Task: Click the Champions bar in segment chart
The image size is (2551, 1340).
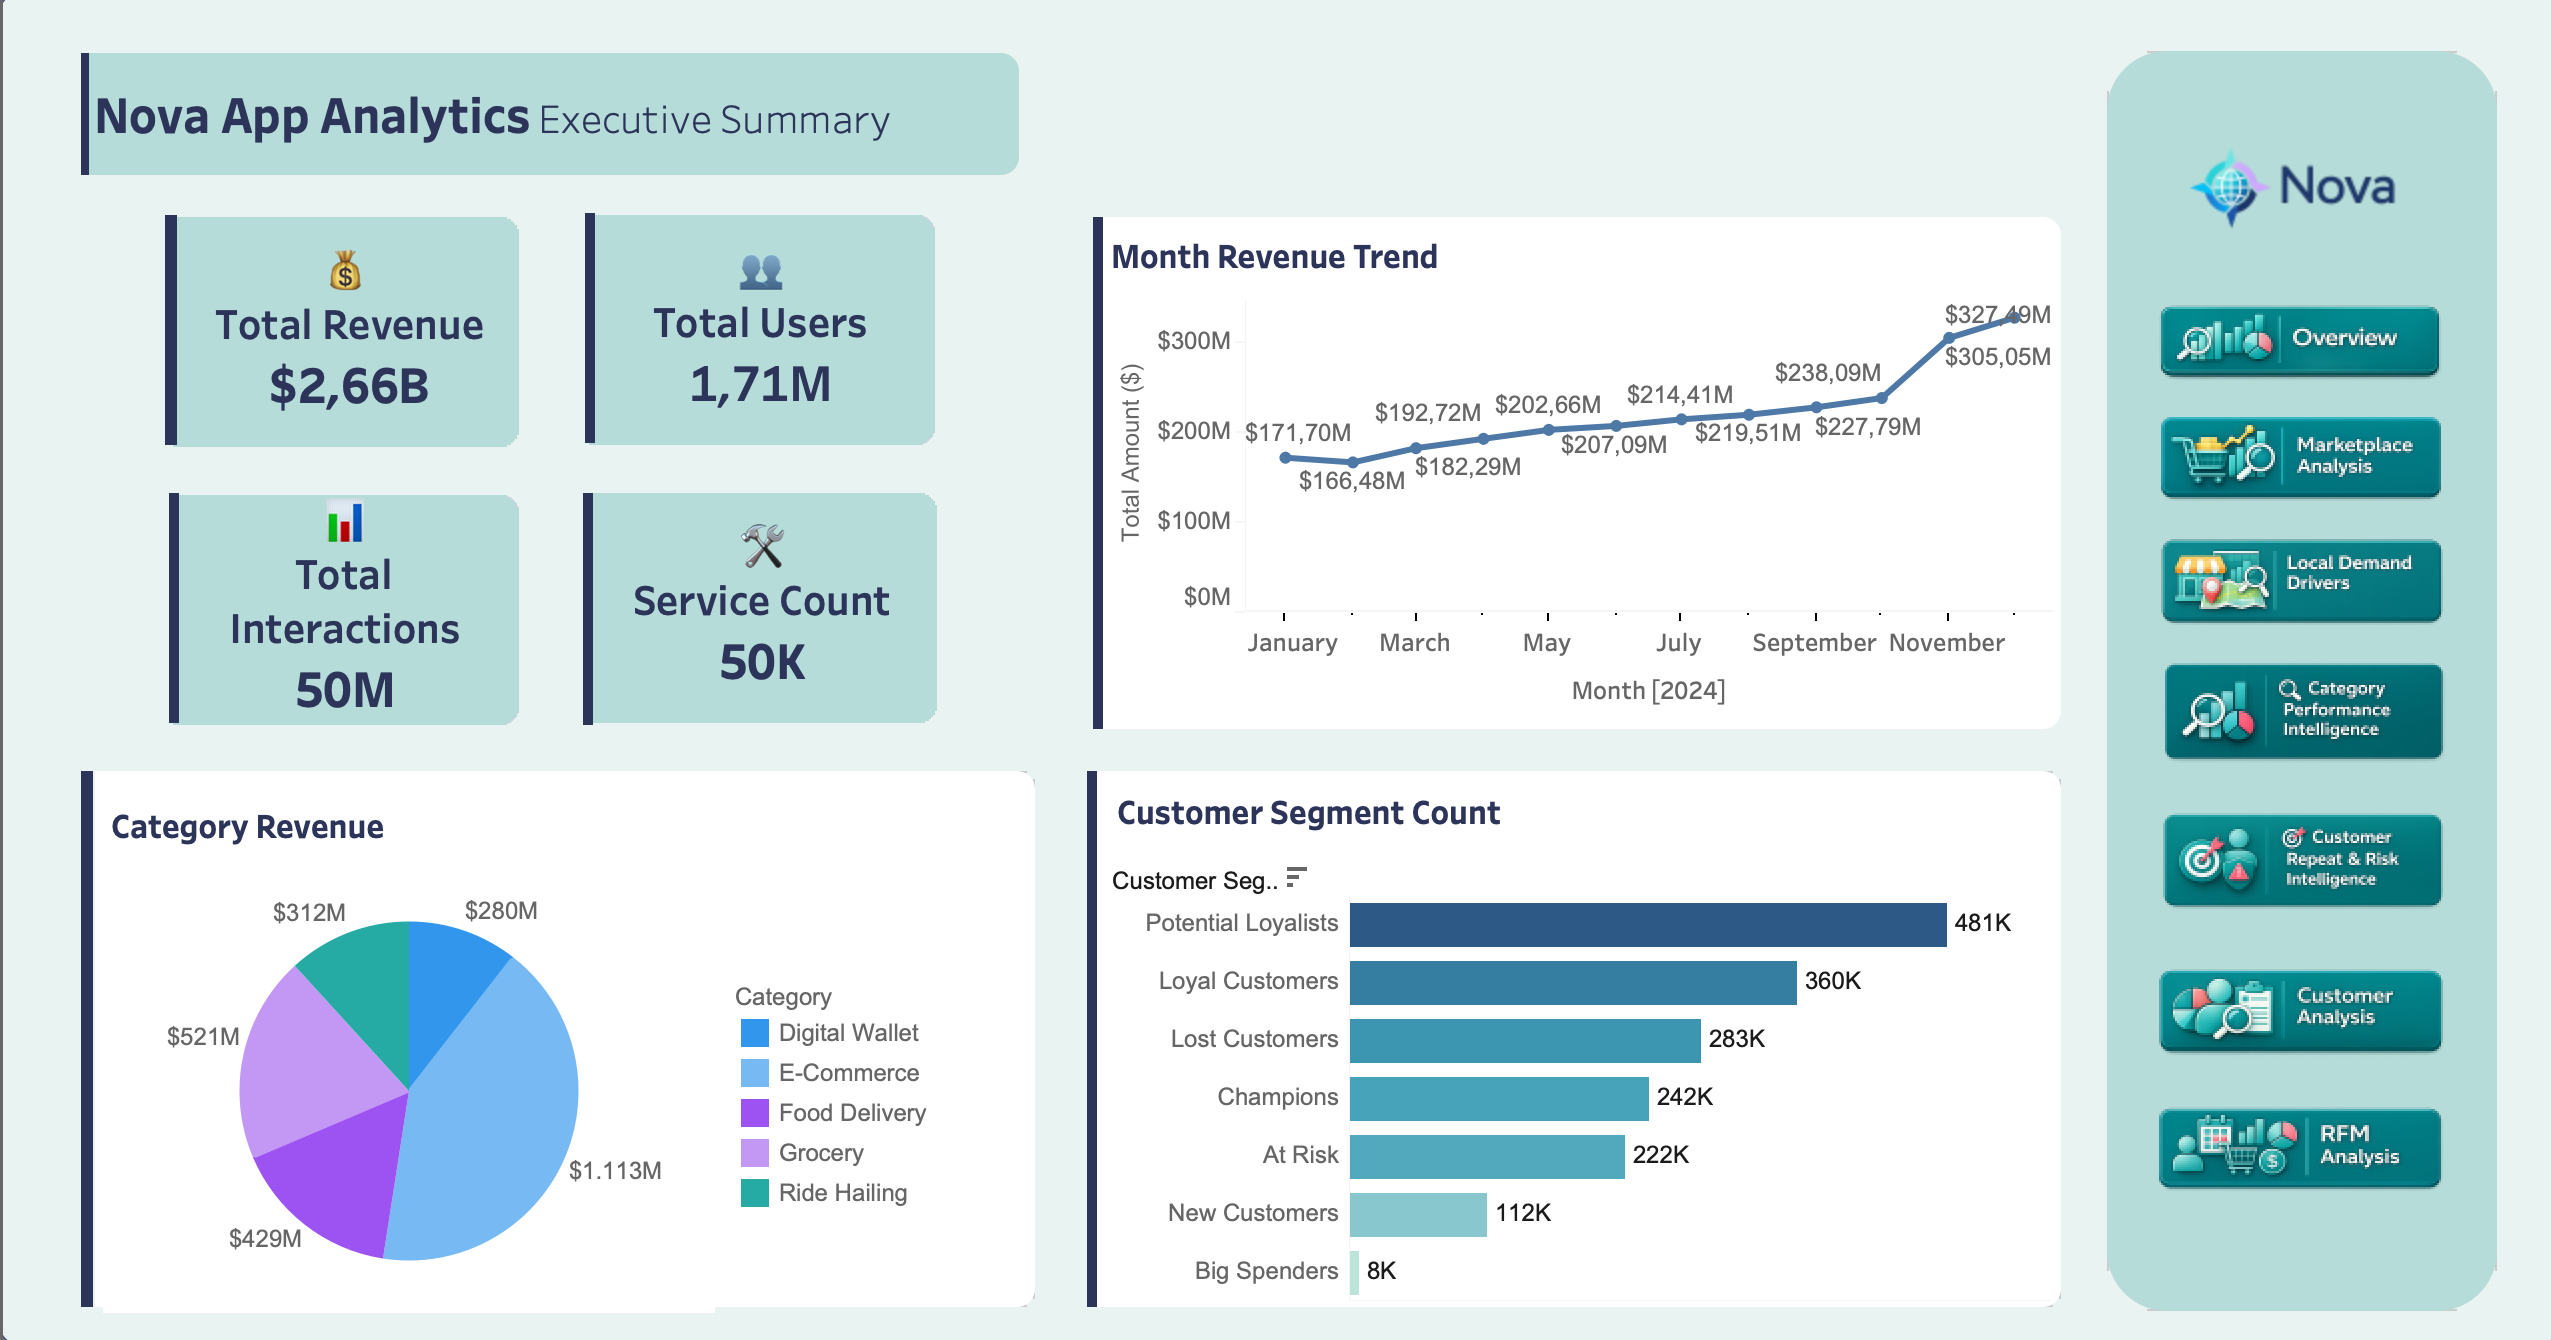Action: point(1499,1098)
